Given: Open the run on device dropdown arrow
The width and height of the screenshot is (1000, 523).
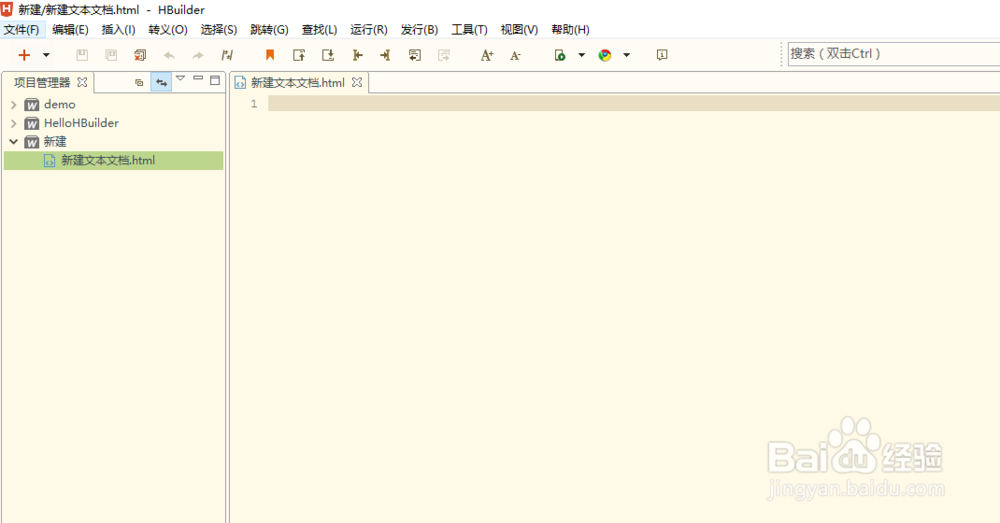Looking at the screenshot, I should point(582,55).
